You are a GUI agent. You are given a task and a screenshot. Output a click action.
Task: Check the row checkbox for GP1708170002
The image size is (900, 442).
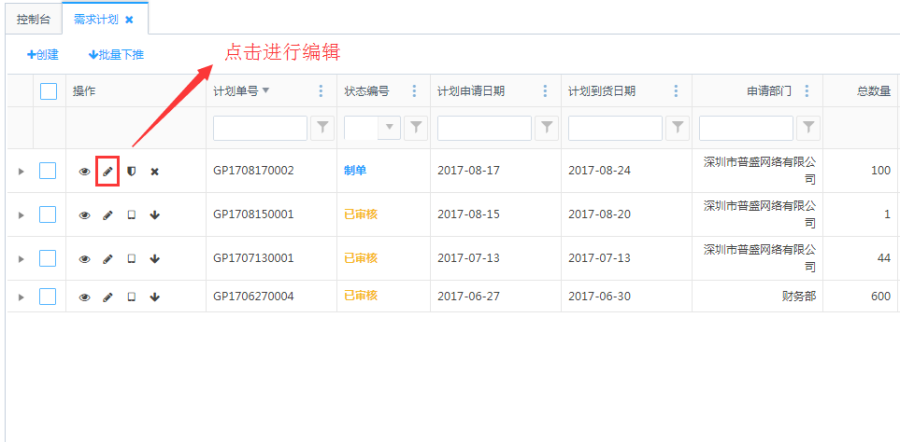48,171
